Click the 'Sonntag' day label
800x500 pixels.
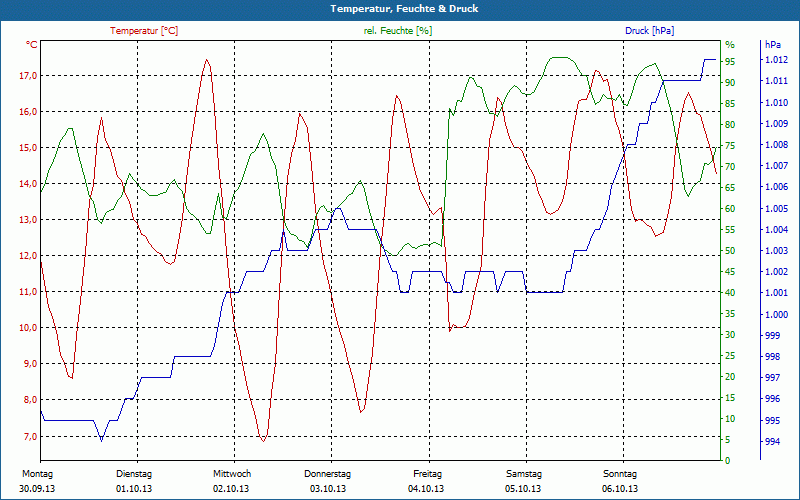pyautogui.click(x=620, y=474)
